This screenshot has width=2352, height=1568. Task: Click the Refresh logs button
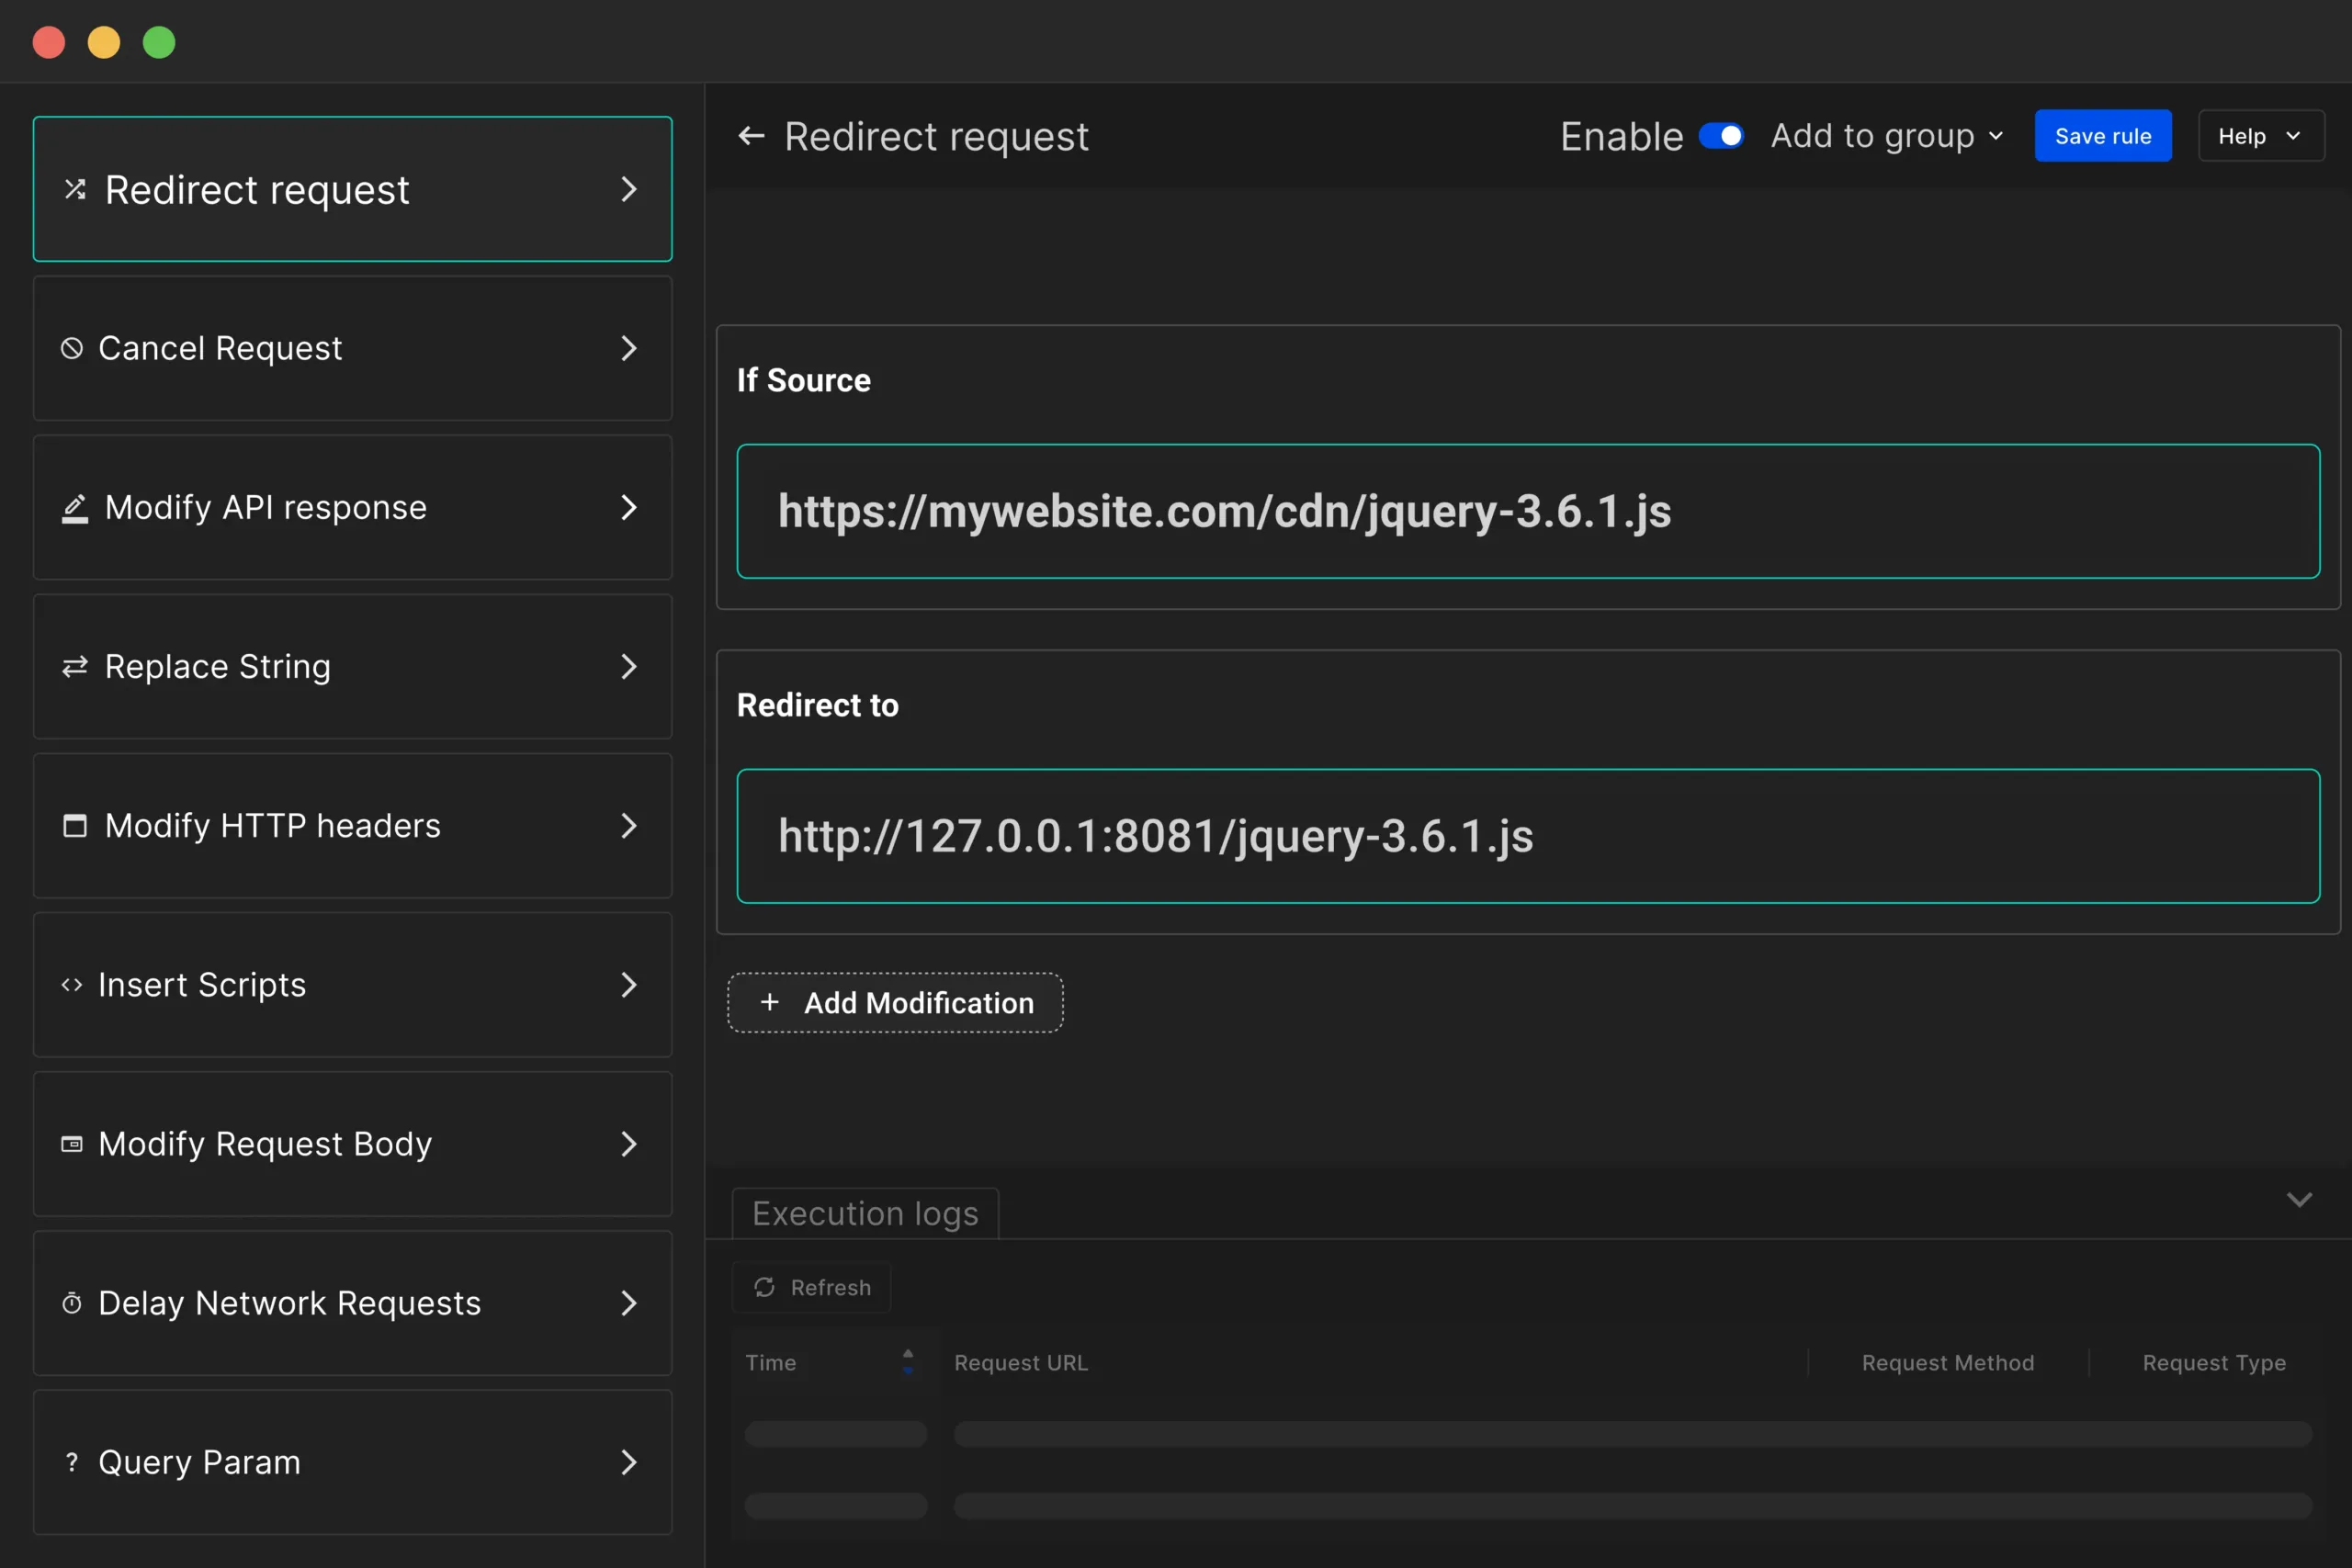(811, 1287)
